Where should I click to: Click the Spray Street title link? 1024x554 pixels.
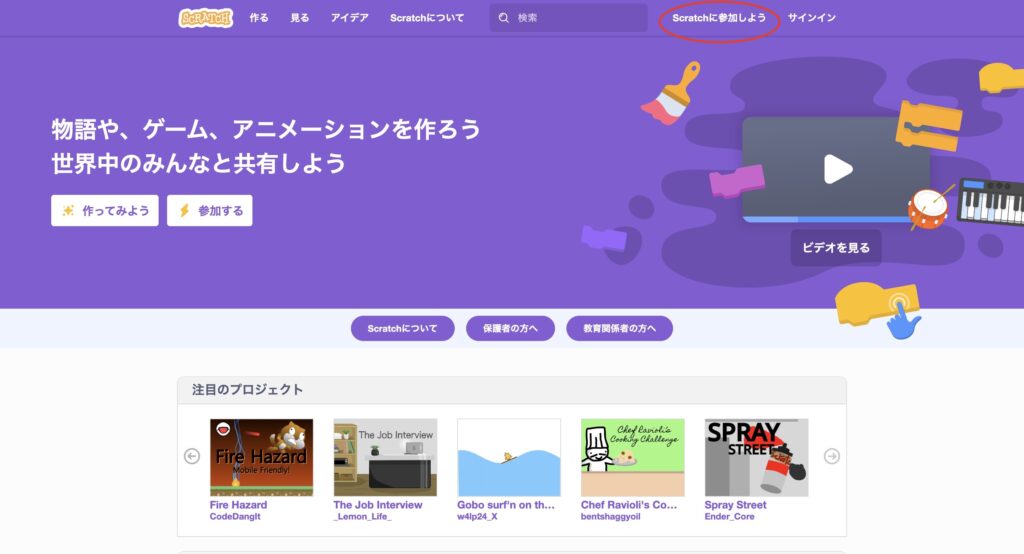point(735,505)
